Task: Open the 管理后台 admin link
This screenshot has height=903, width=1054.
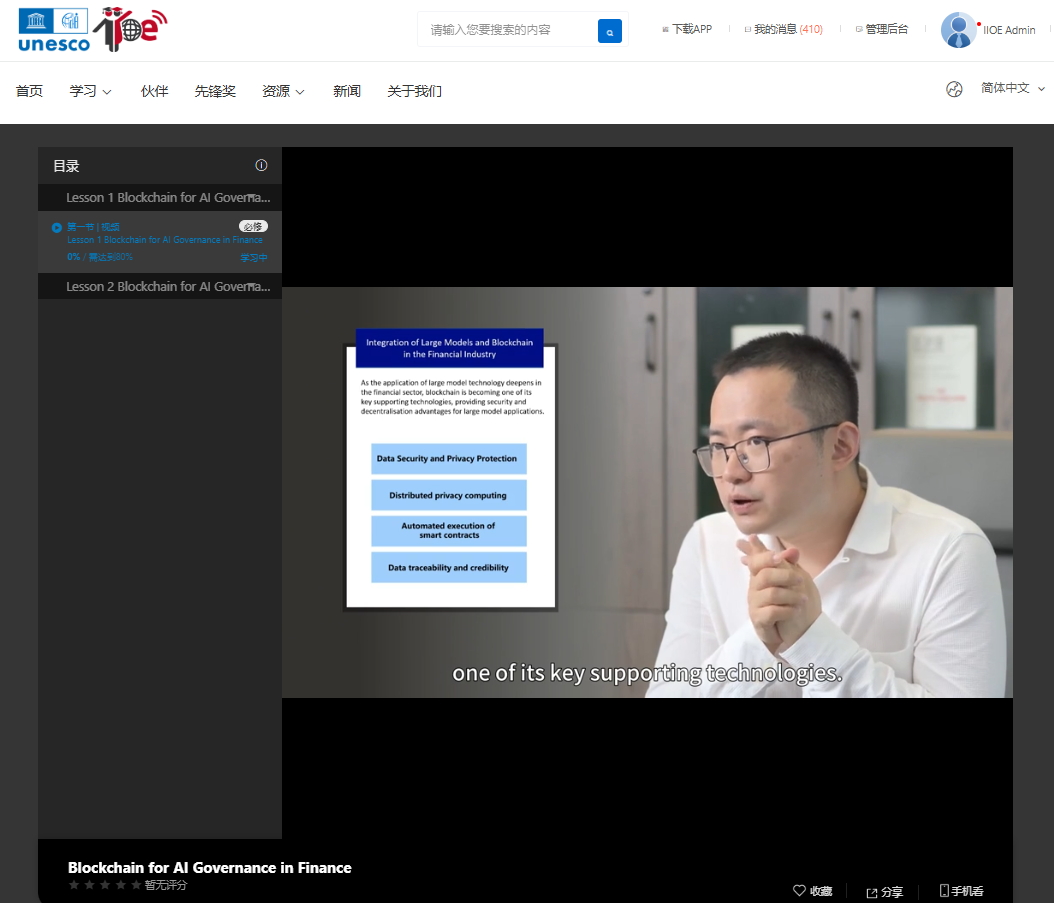Action: coord(886,30)
